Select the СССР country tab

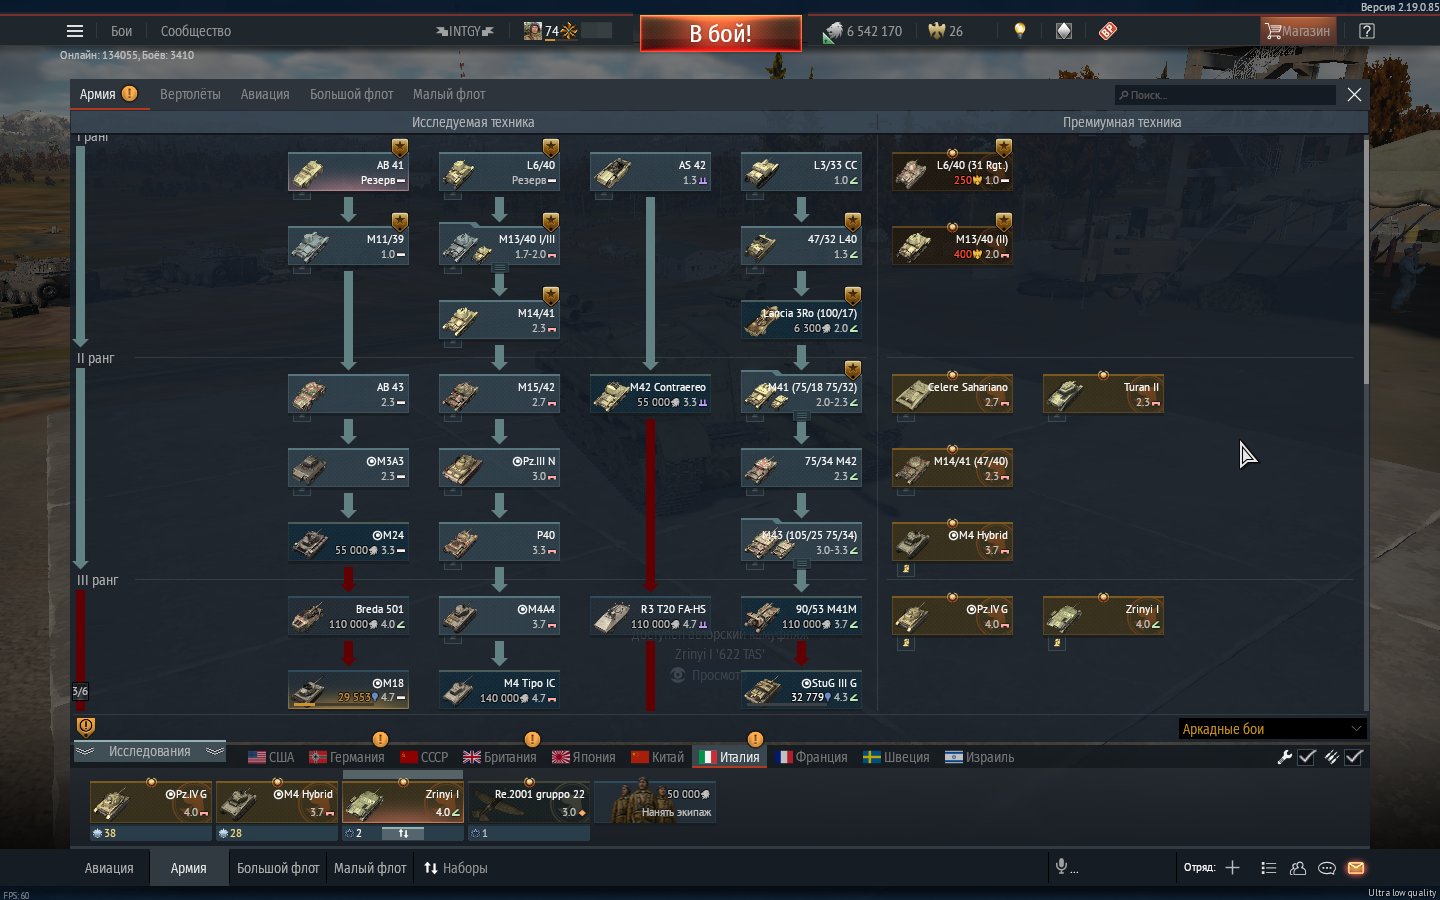point(424,757)
